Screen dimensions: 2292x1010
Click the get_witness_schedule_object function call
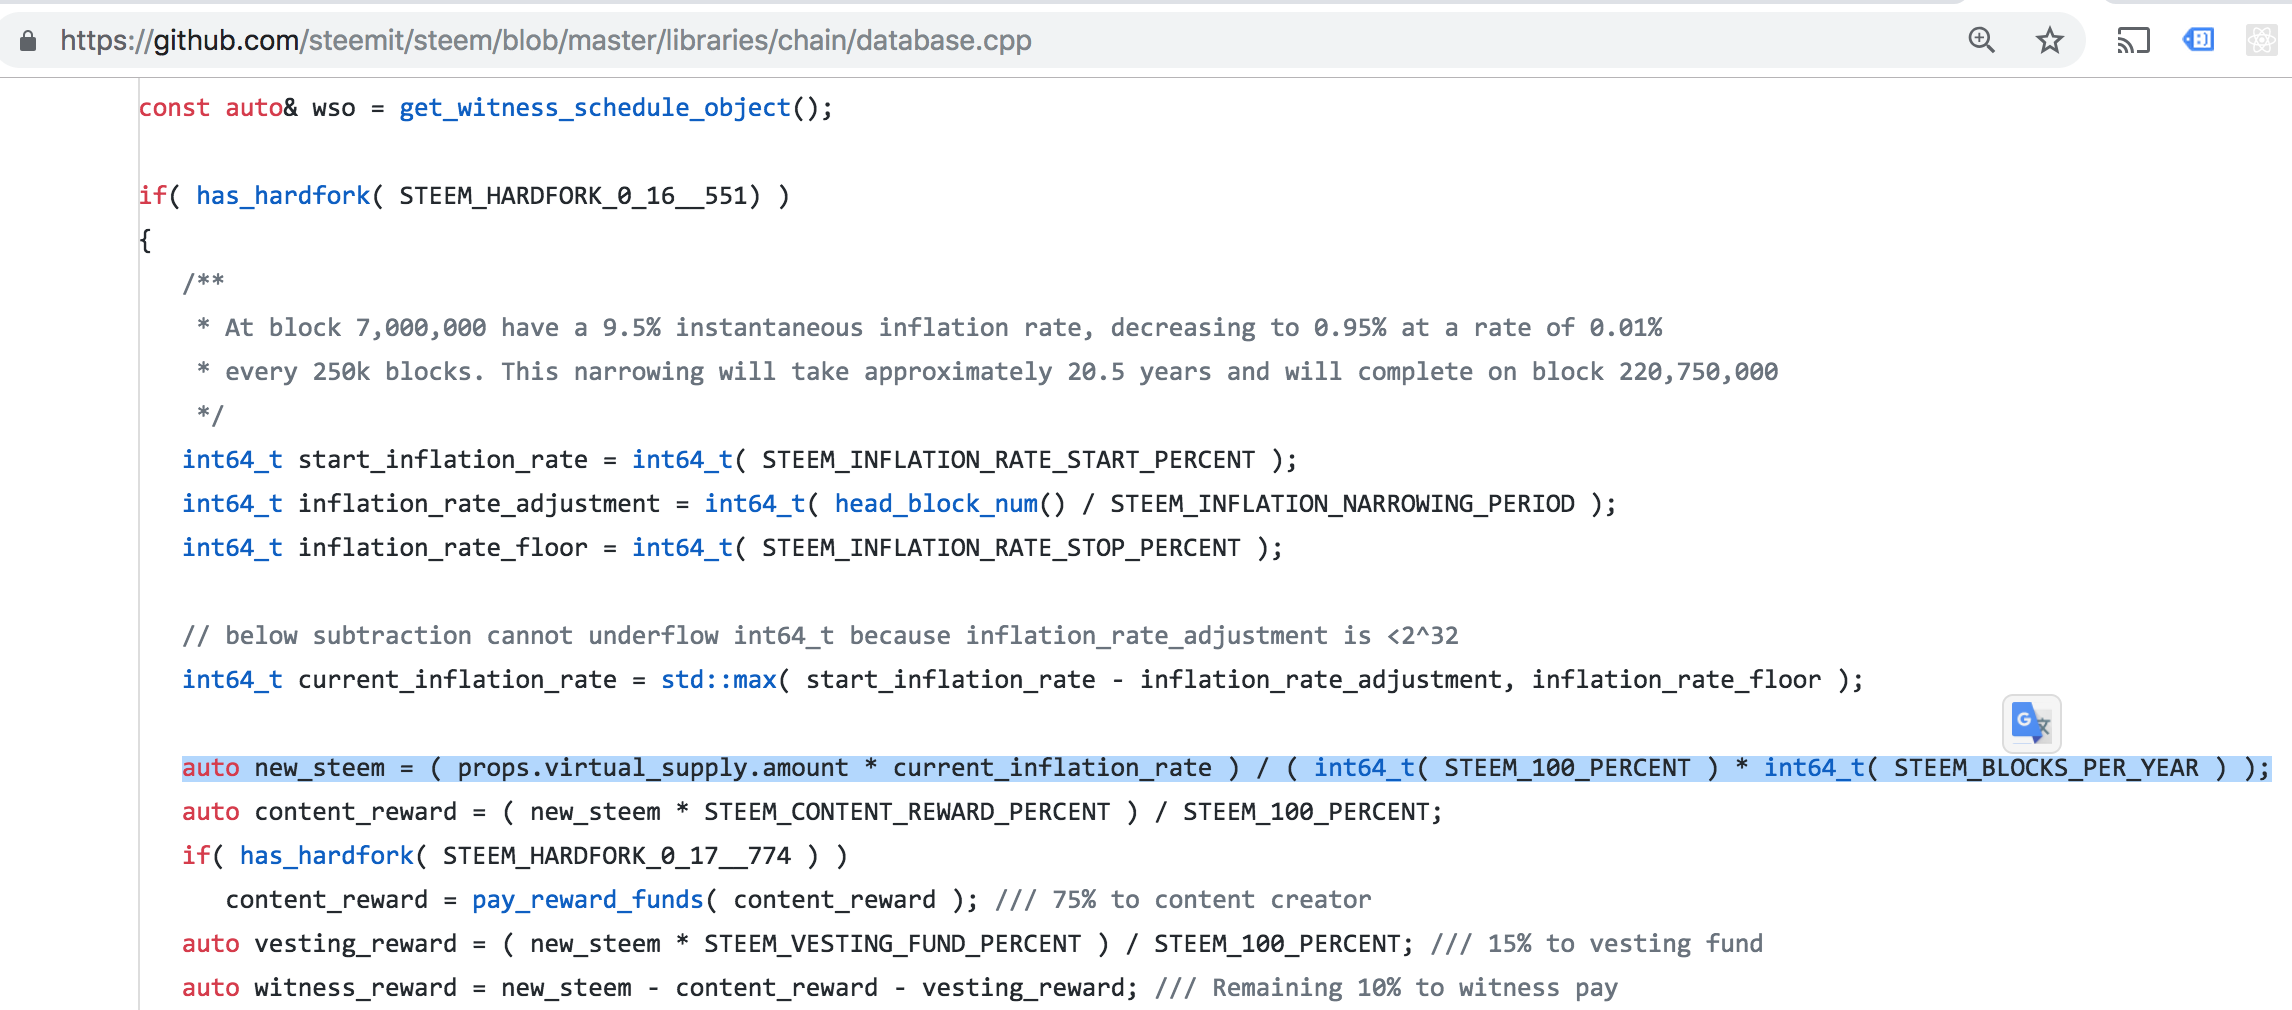(x=595, y=108)
